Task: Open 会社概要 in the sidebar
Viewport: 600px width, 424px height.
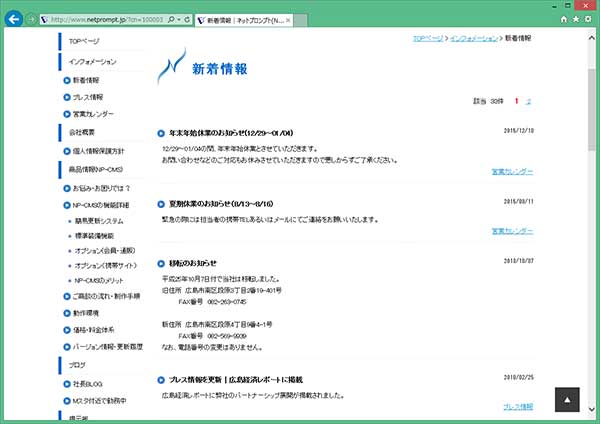Action: coord(82,132)
